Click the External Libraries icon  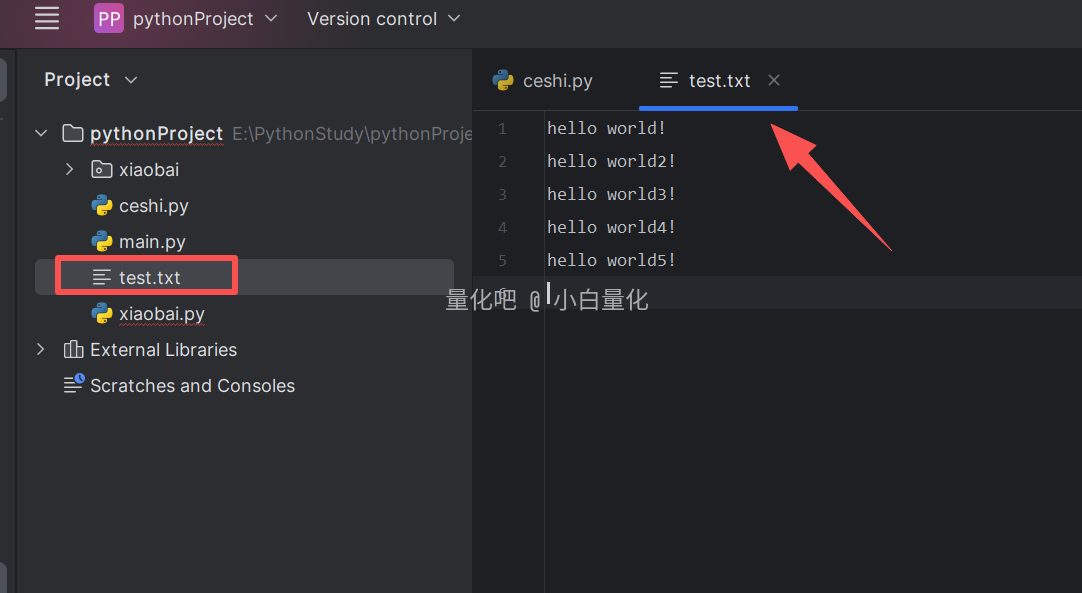[73, 350]
